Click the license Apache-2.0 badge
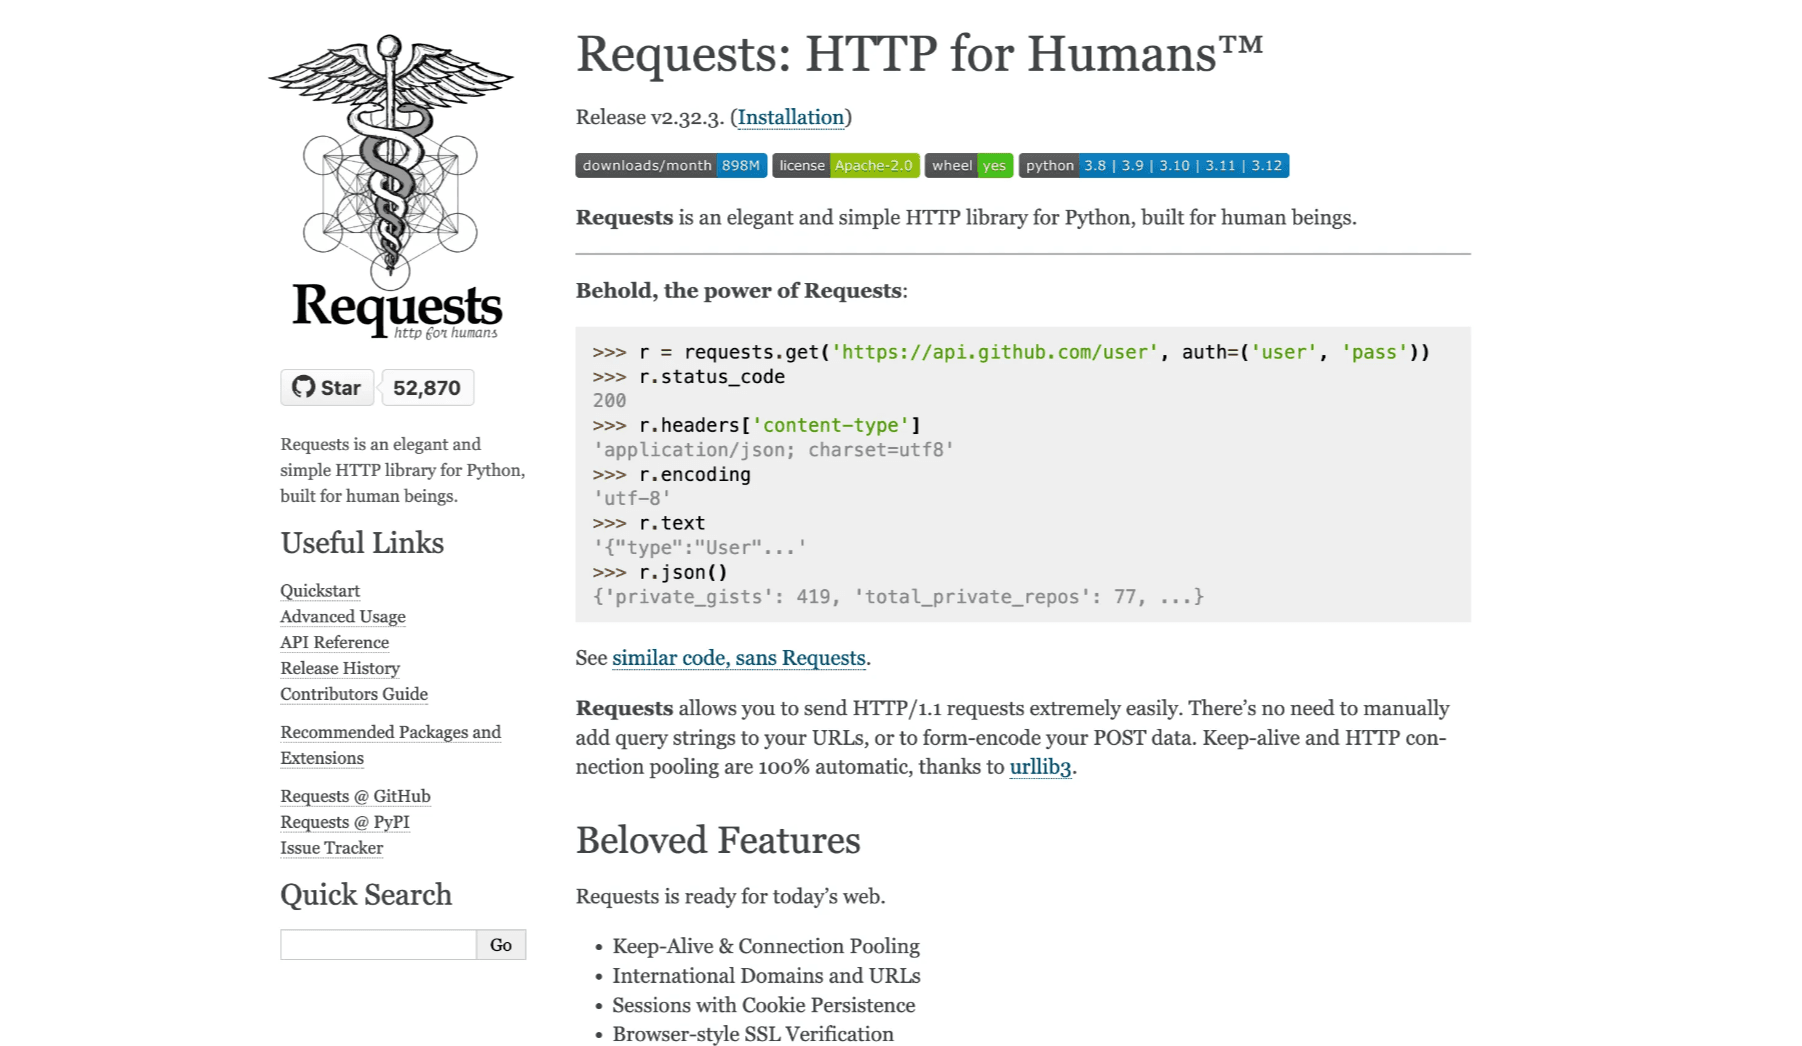Viewport: 1802px width, 1046px height. [x=846, y=166]
